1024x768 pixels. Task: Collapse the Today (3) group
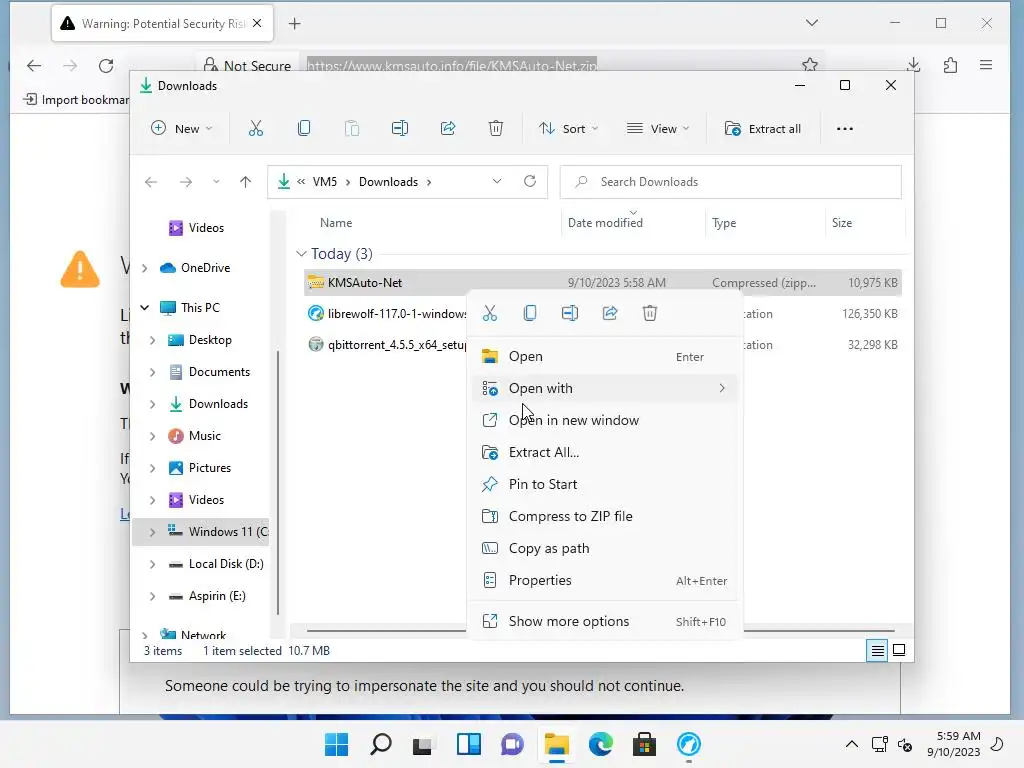click(301, 253)
